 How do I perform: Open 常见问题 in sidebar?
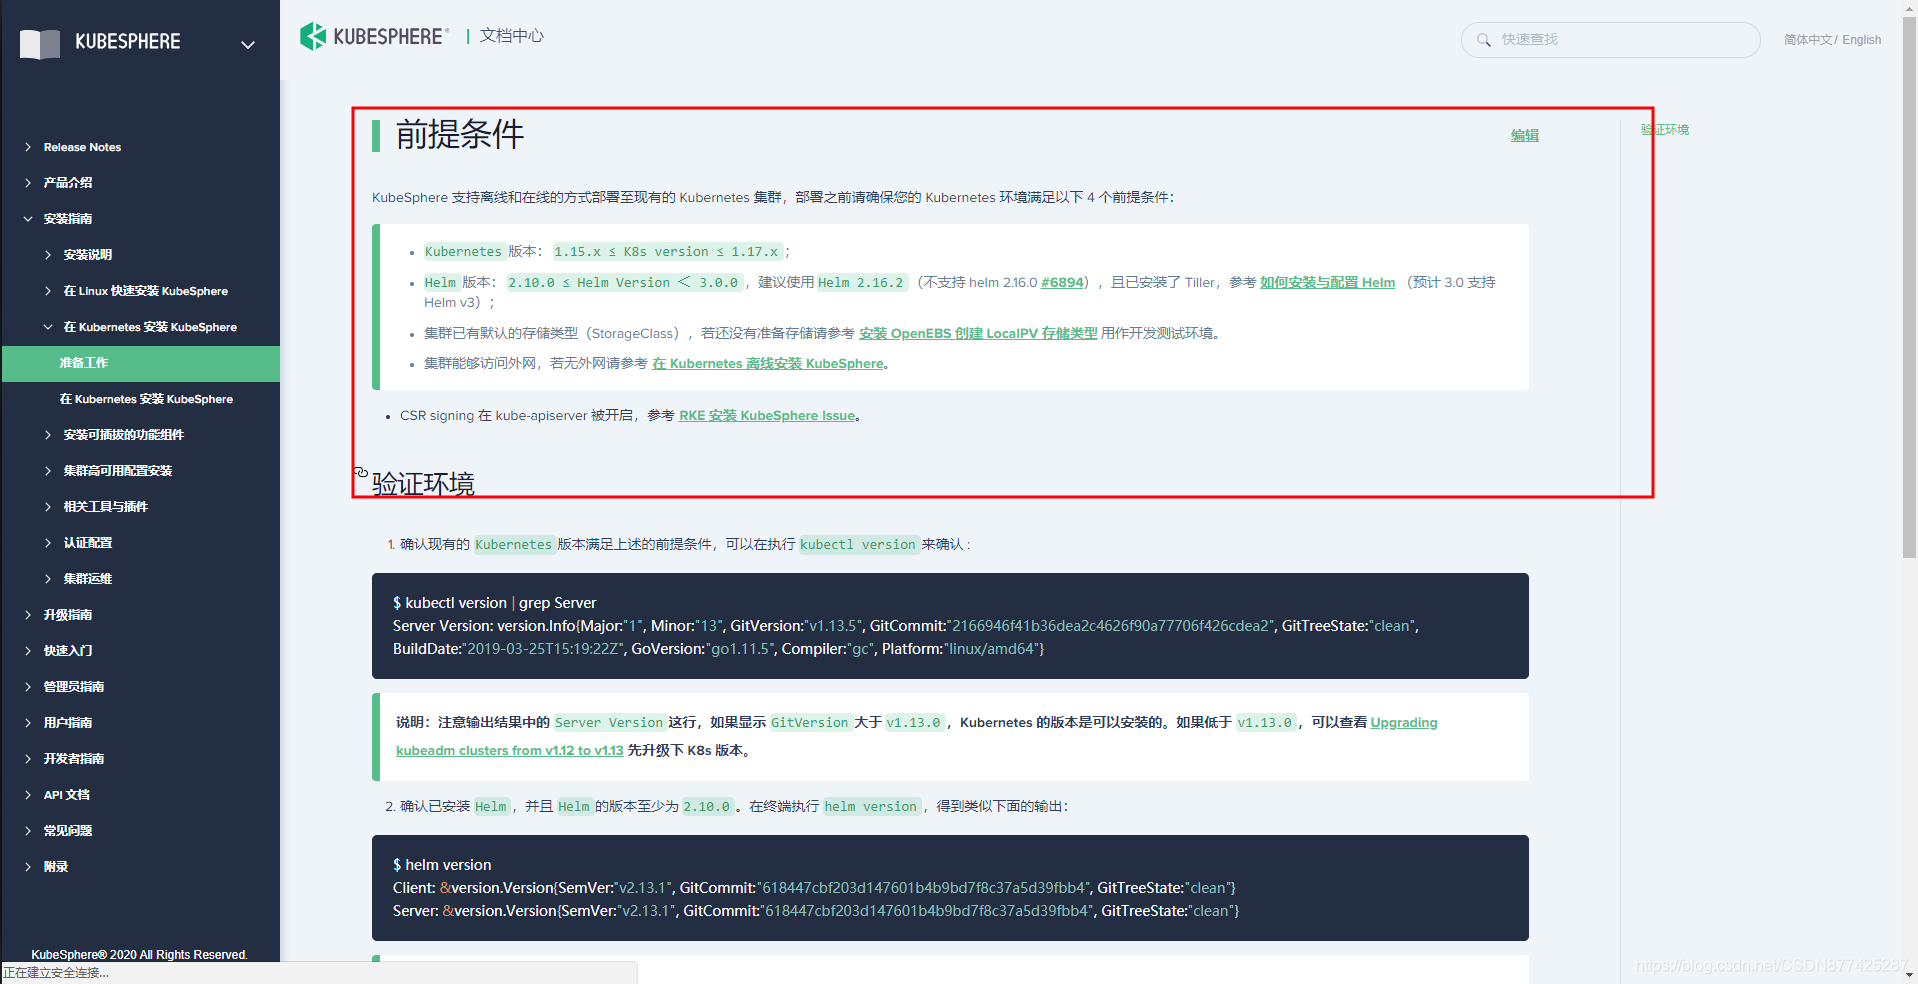pyautogui.click(x=68, y=831)
